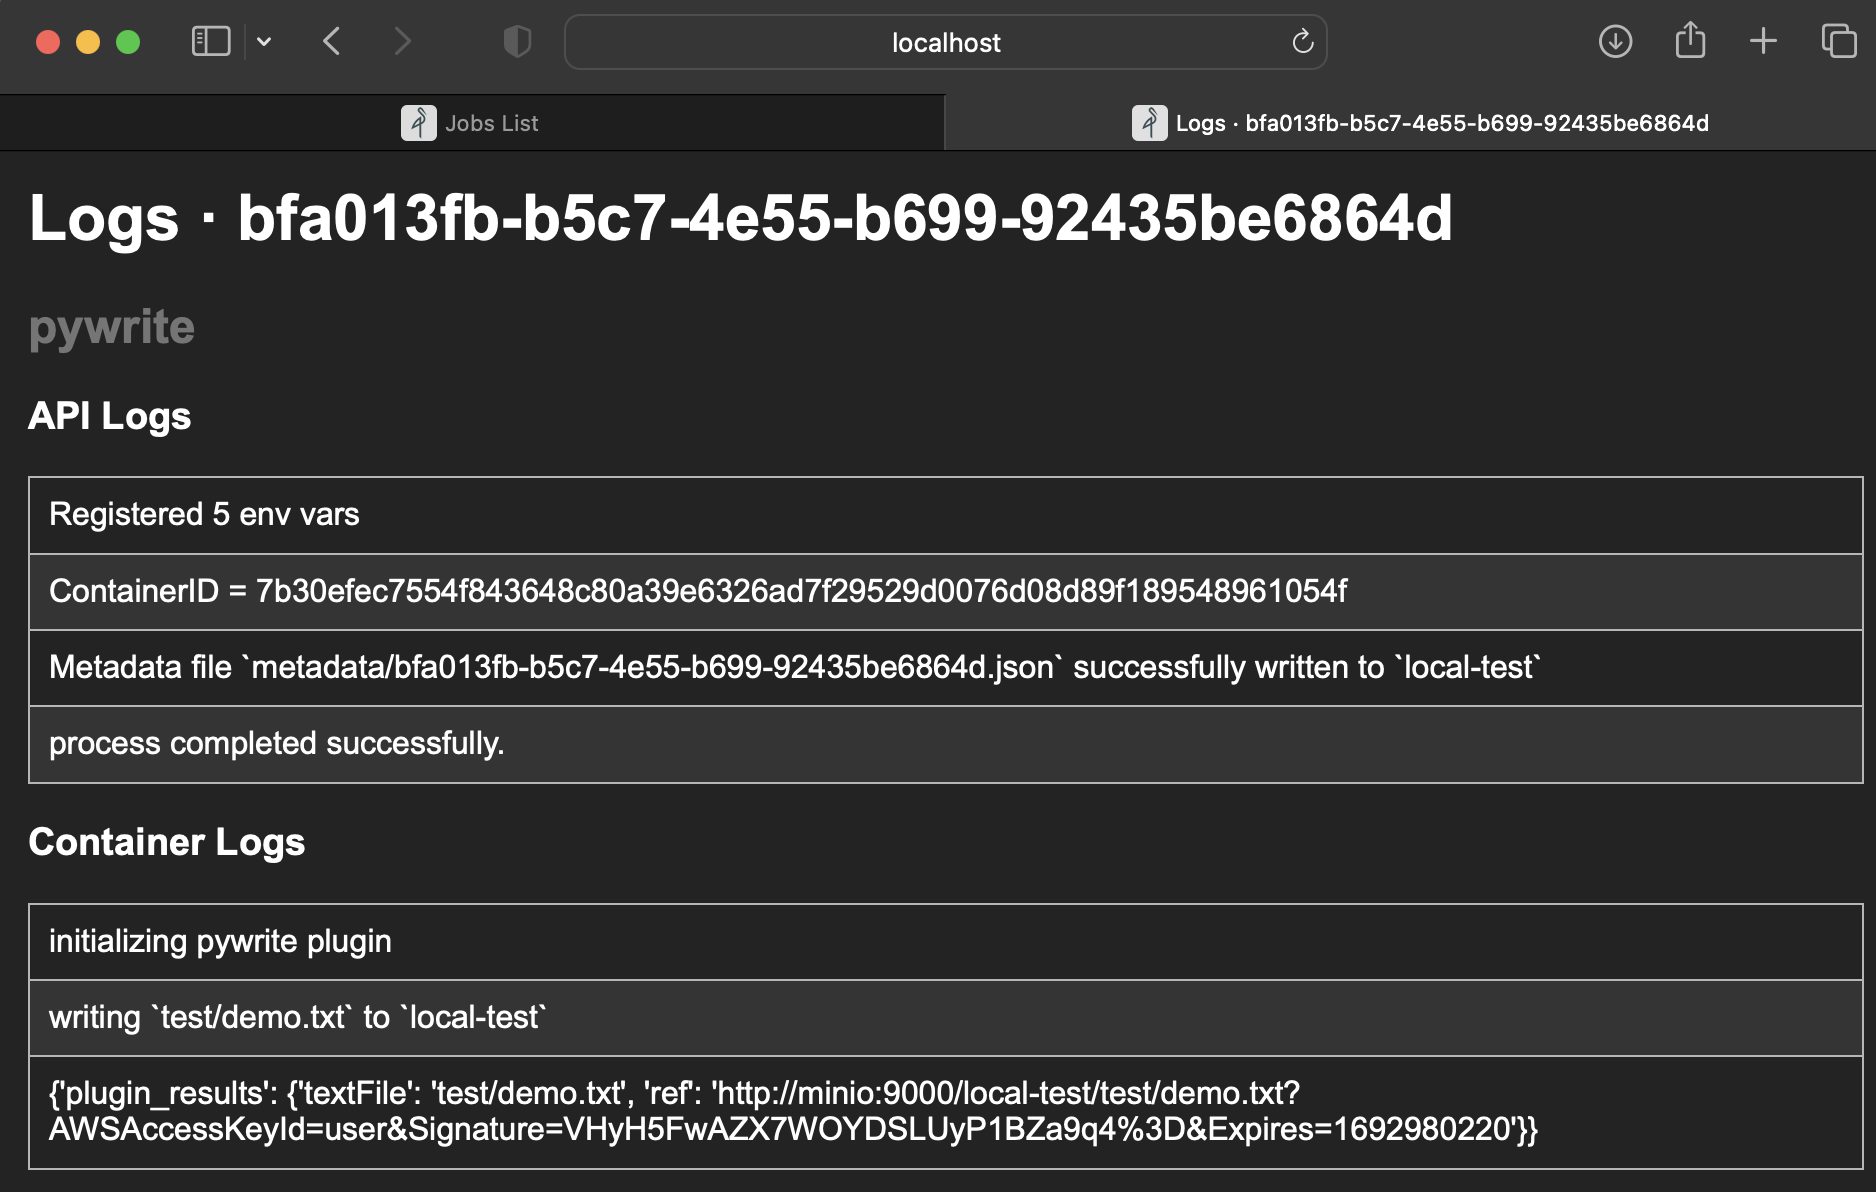Viewport: 1876px width, 1192px height.
Task: Add a new tab
Action: [1763, 41]
